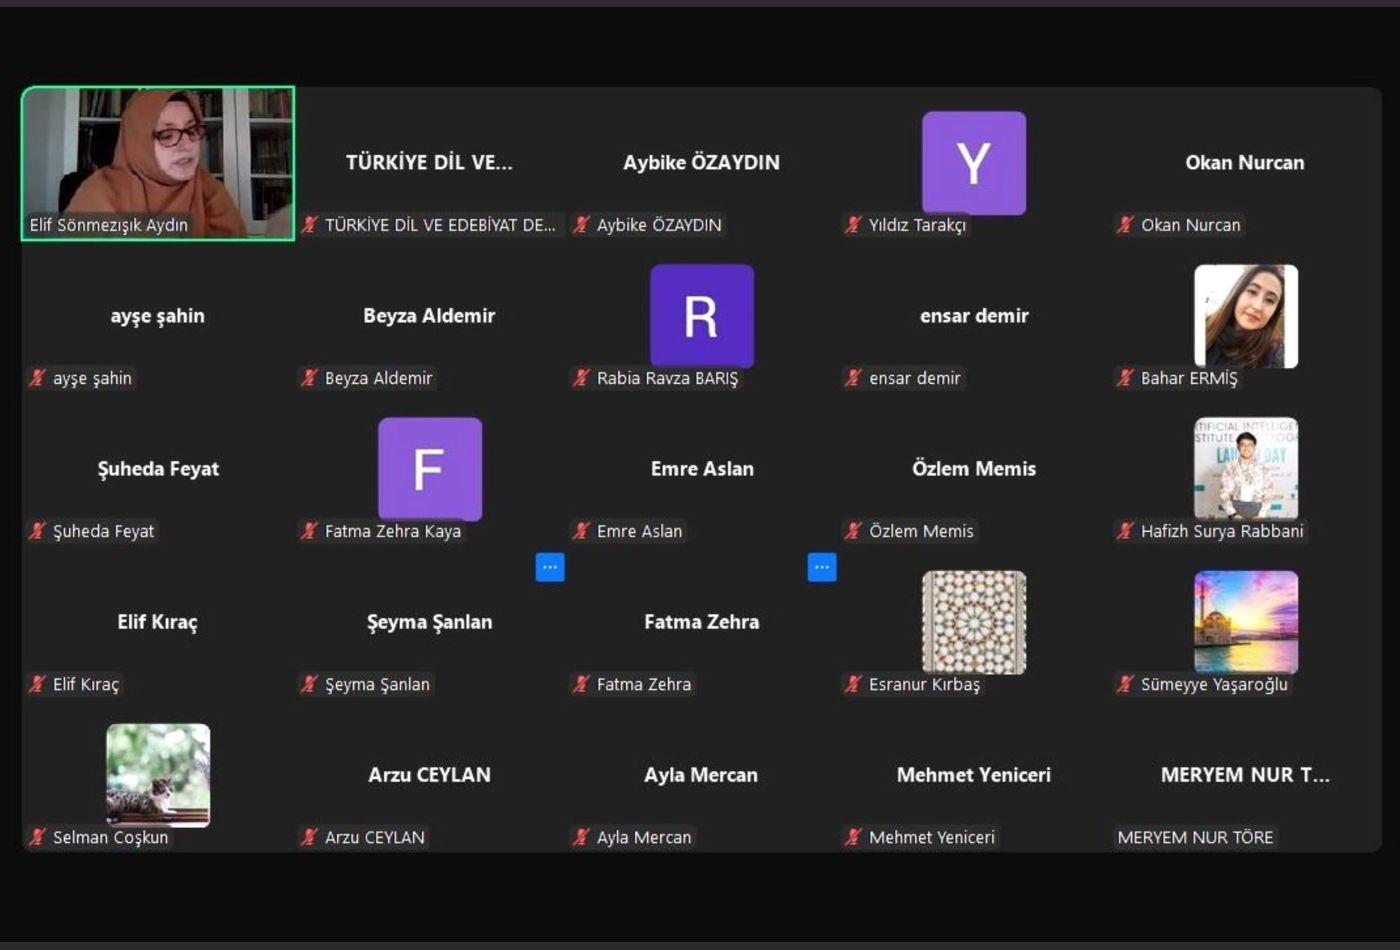Screen dimensions: 1400x950
Task: Click Bahar ERMİŞ's profile photo
Action: [1245, 316]
